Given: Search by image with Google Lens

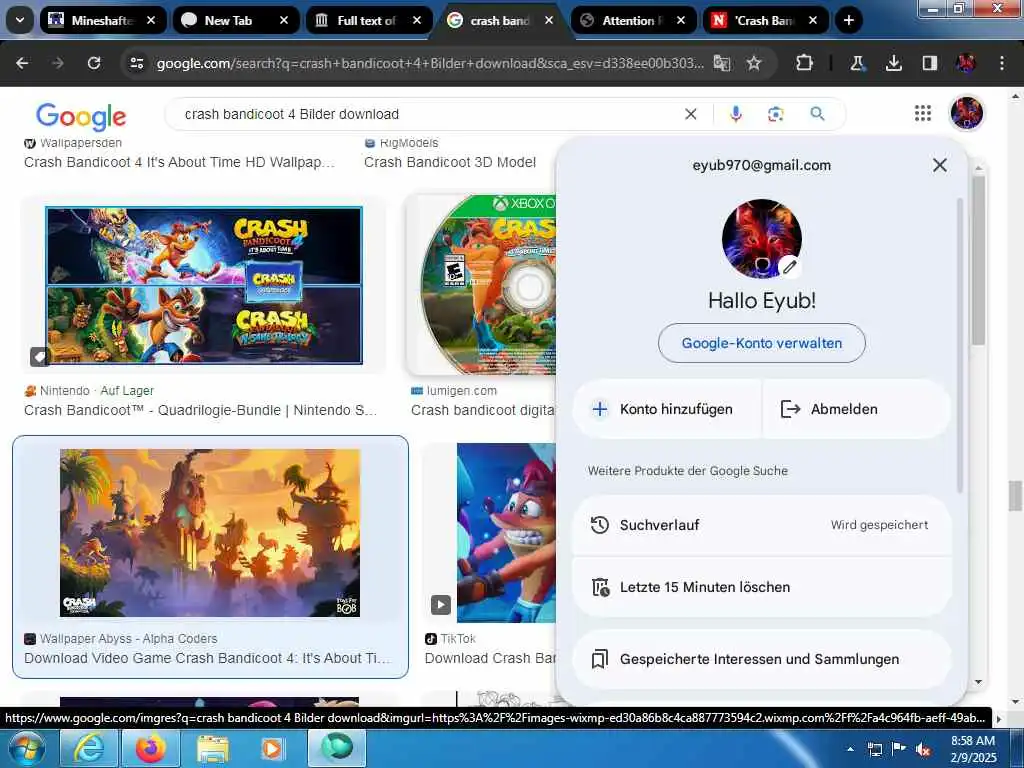Looking at the screenshot, I should pos(776,114).
